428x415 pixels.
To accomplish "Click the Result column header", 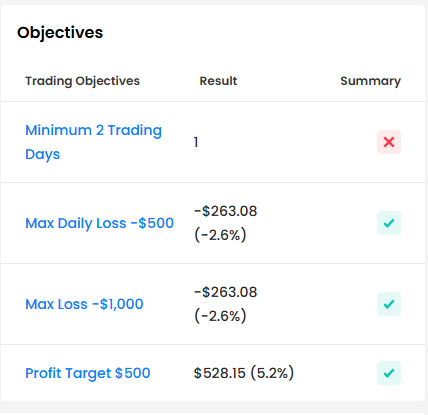I will point(218,81).
